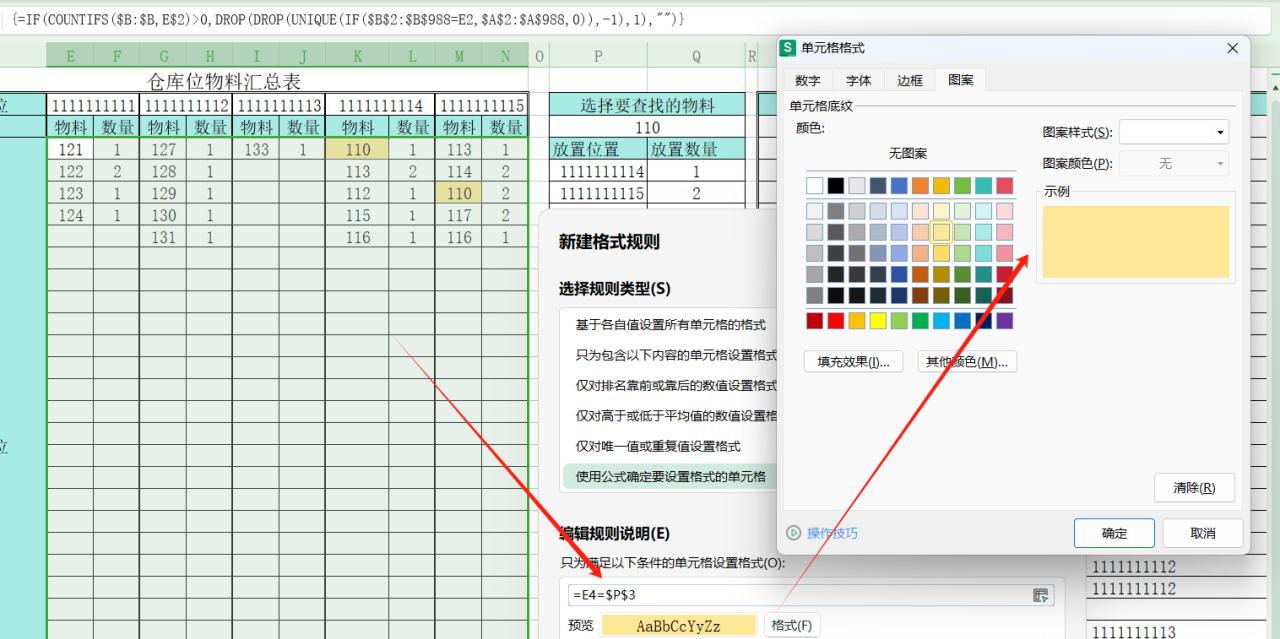Click the 填充效果 button
Viewport: 1280px width, 639px height.
click(853, 362)
